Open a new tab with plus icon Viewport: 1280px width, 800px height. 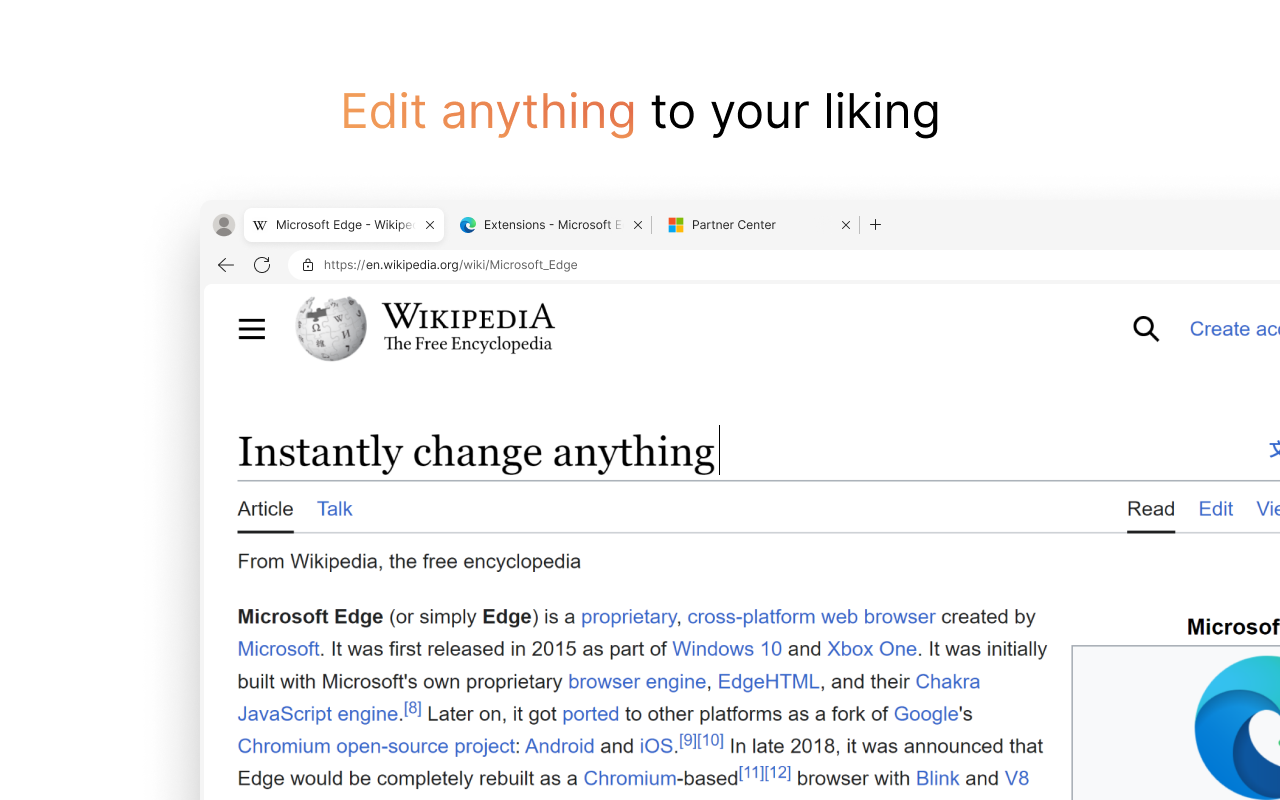tap(876, 225)
